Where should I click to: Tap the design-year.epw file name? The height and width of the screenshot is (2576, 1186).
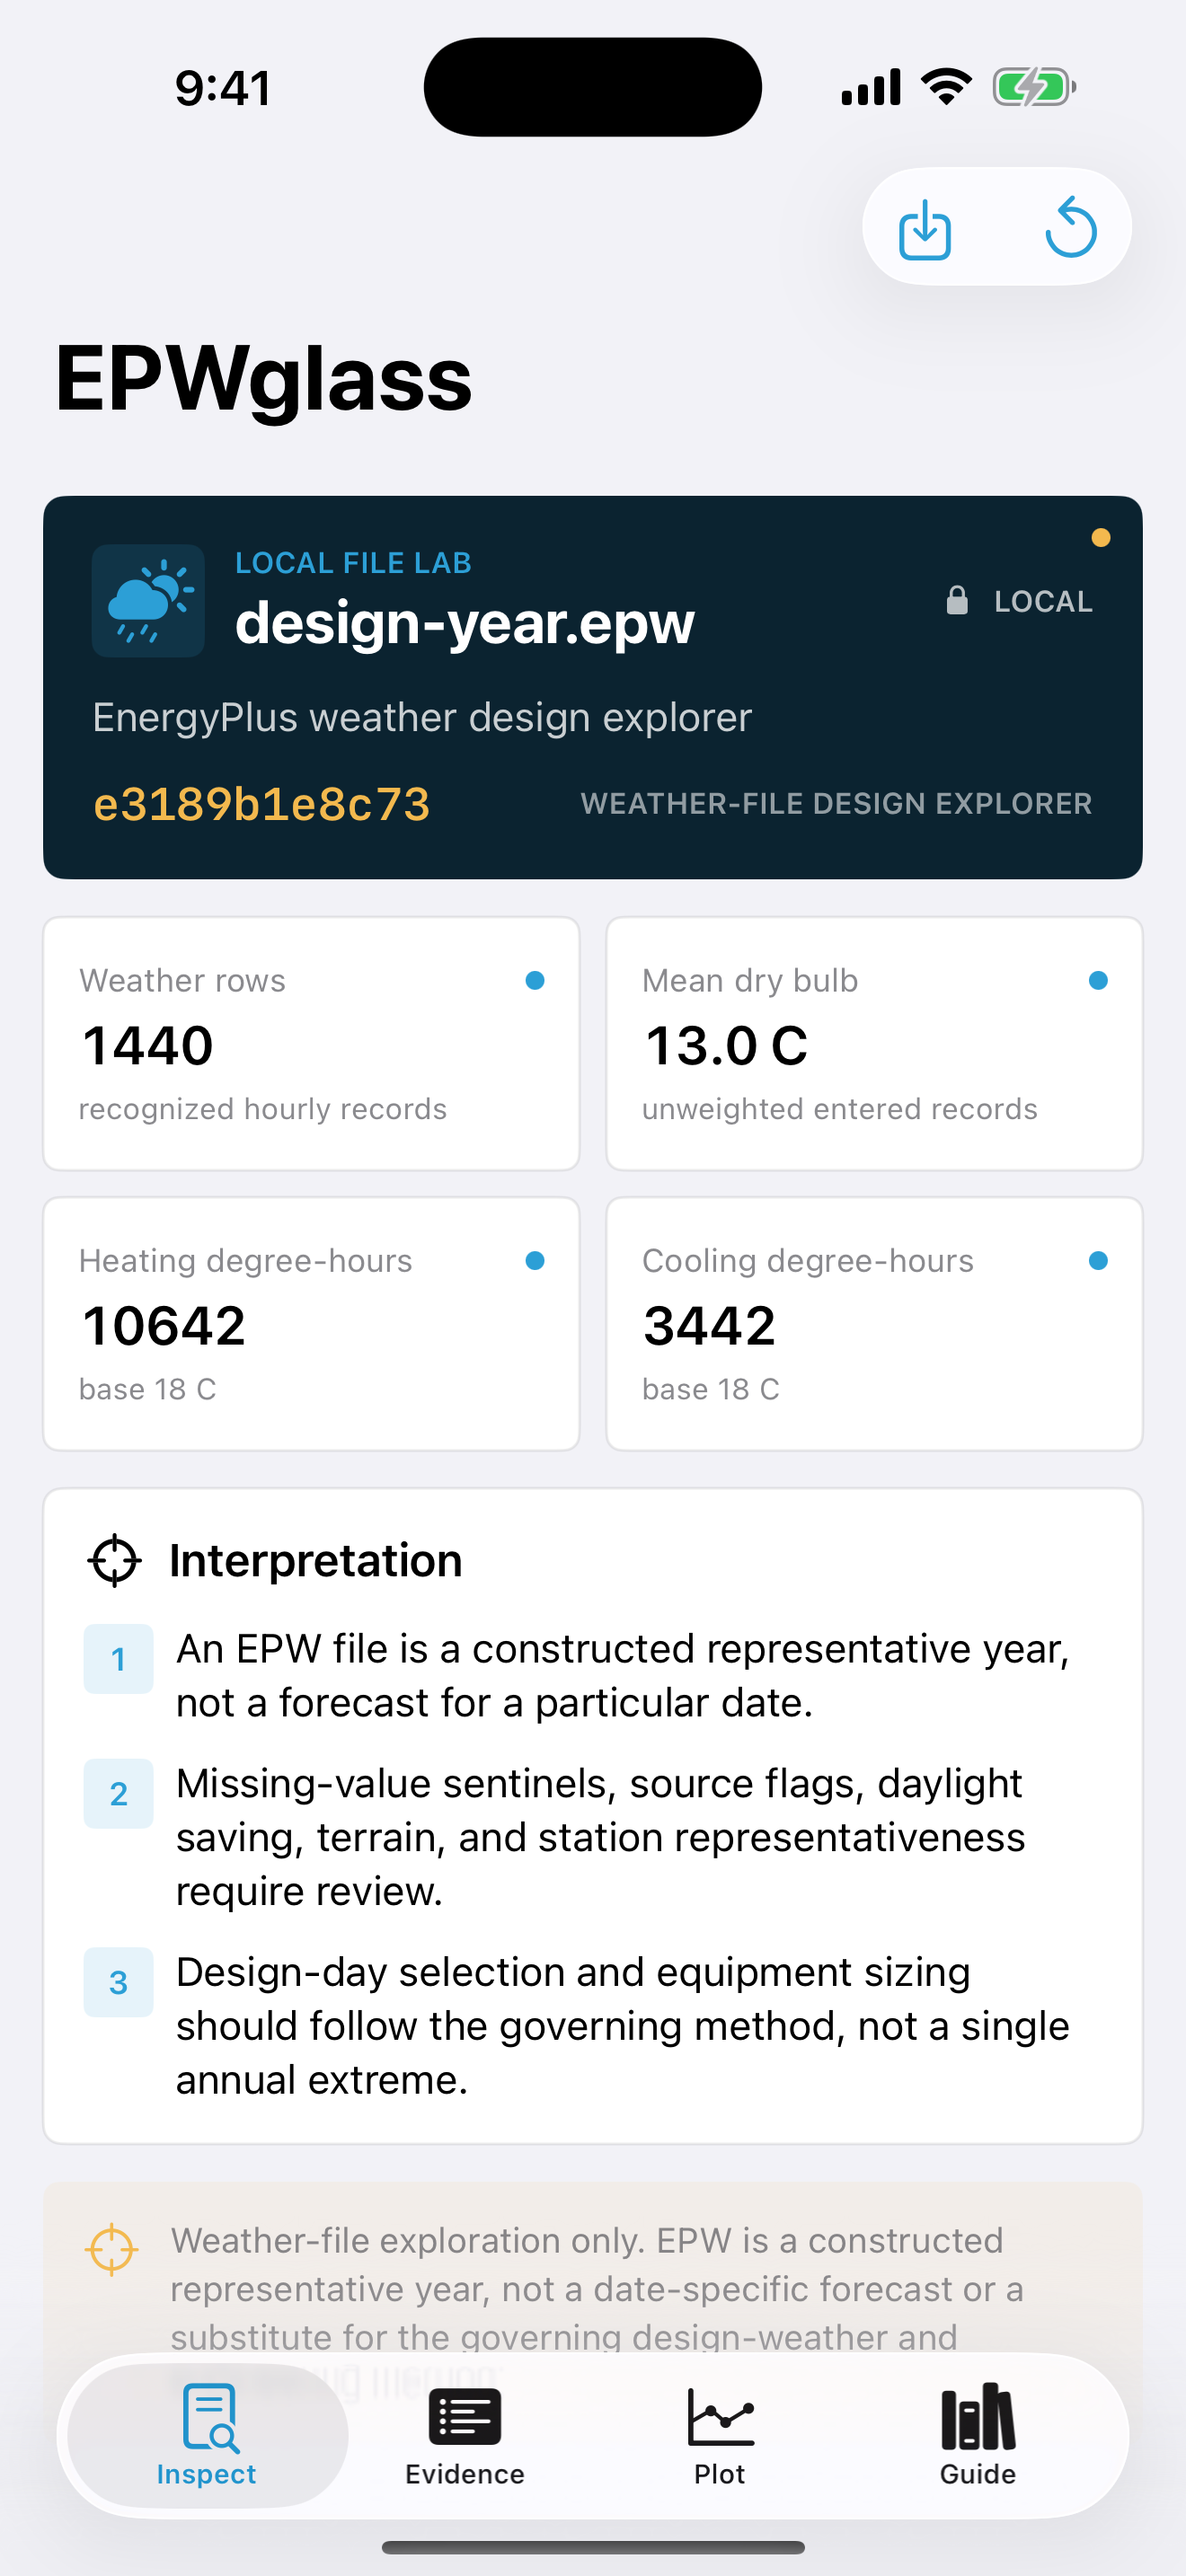[x=465, y=623]
